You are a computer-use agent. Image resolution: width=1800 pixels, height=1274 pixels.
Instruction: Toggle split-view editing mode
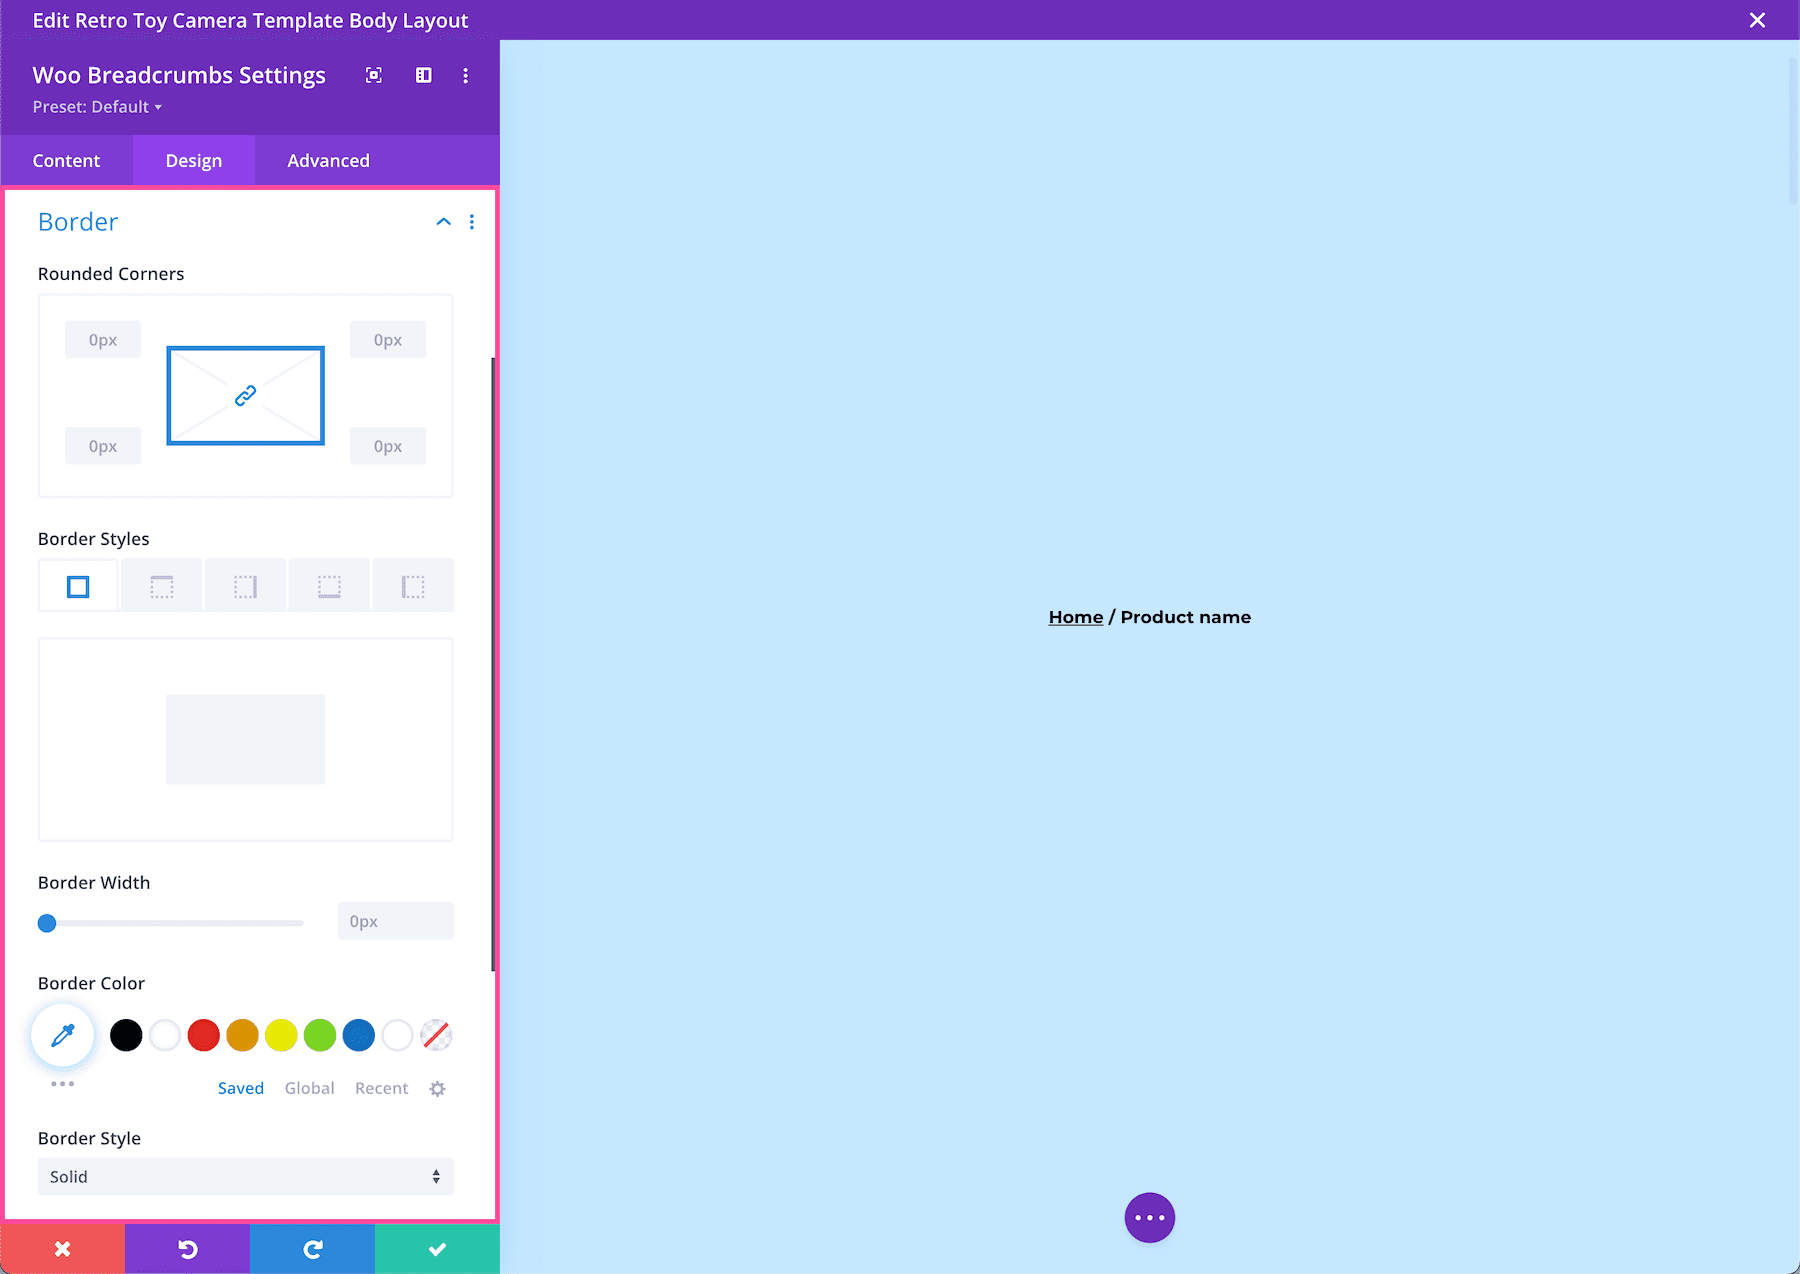[x=423, y=75]
